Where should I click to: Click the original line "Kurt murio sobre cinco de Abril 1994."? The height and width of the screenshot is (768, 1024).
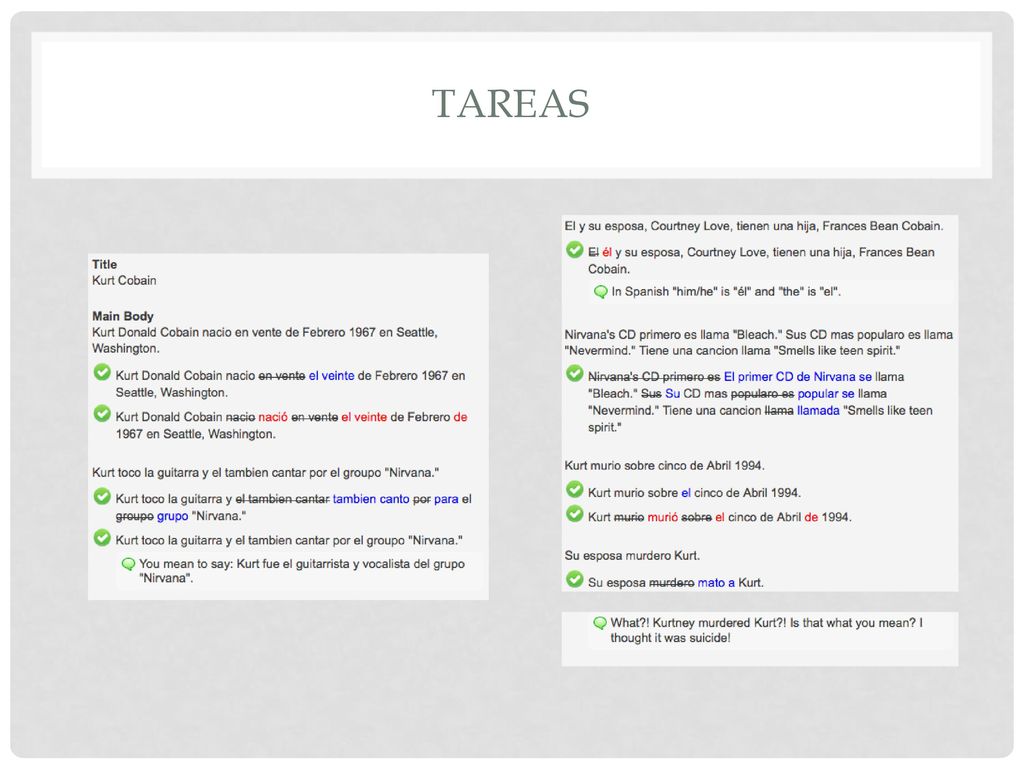coord(665,466)
